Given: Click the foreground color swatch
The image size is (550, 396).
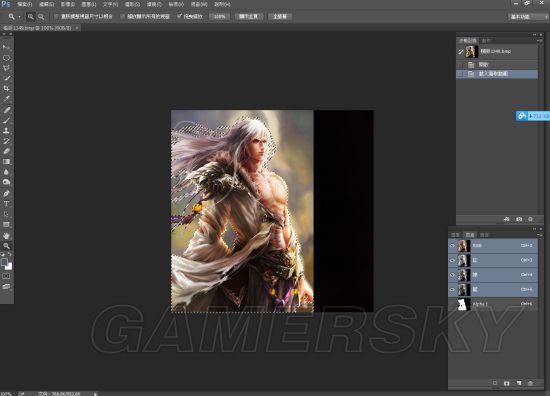Looking at the screenshot, I should 4,262.
